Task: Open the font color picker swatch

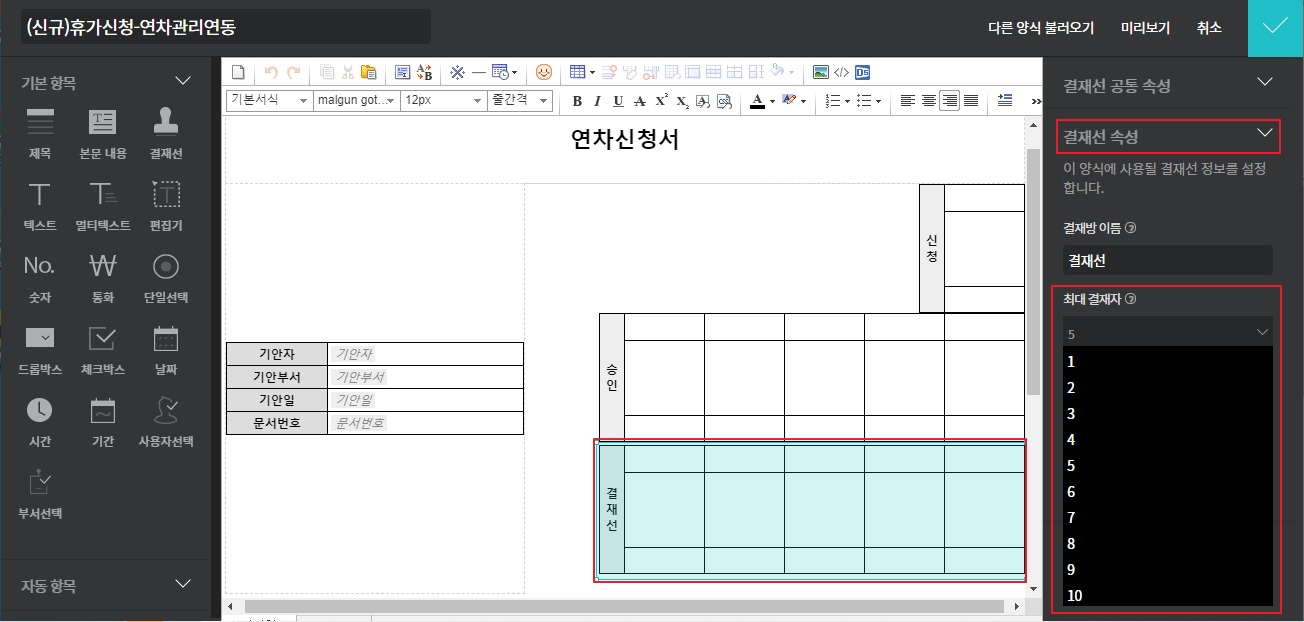Action: tap(757, 101)
